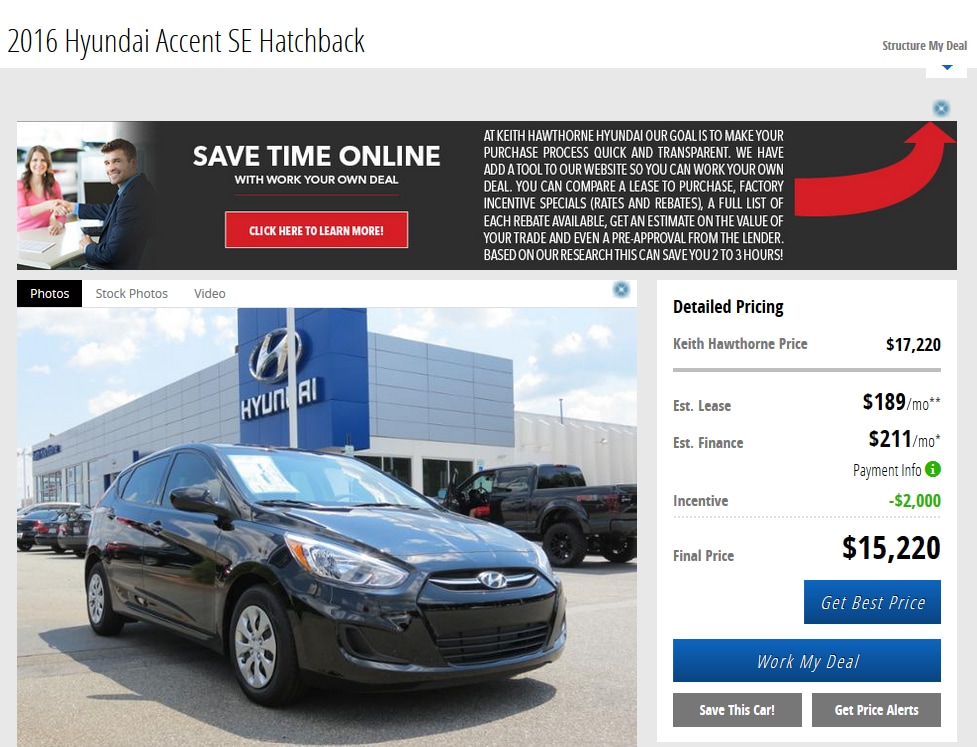Open the Work My Deal button
977x747 pixels.
[x=807, y=660]
